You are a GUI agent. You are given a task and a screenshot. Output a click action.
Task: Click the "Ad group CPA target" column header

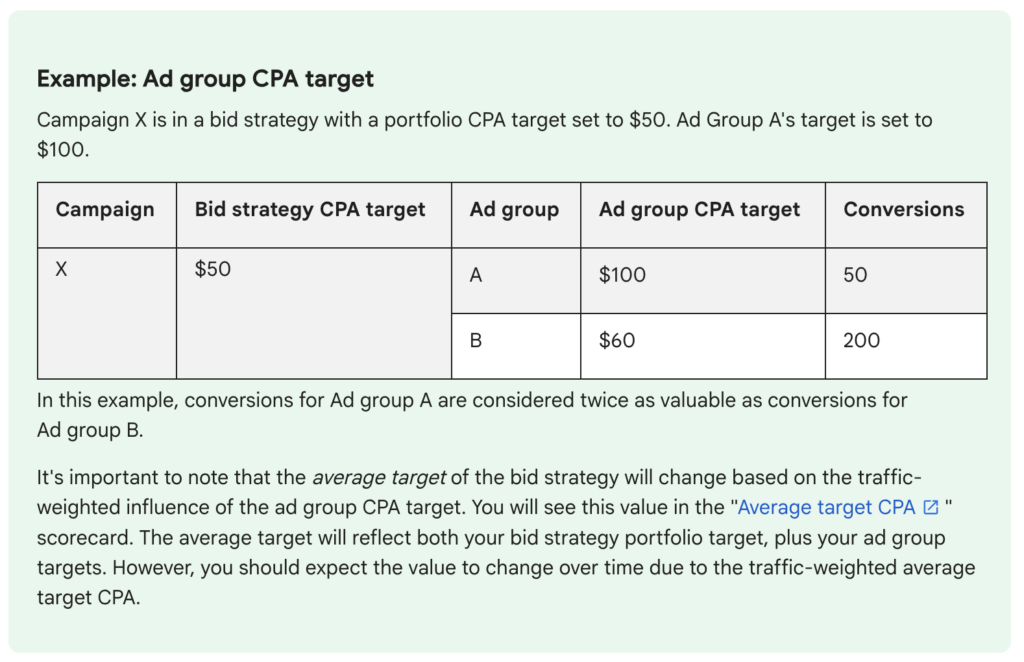click(x=699, y=209)
